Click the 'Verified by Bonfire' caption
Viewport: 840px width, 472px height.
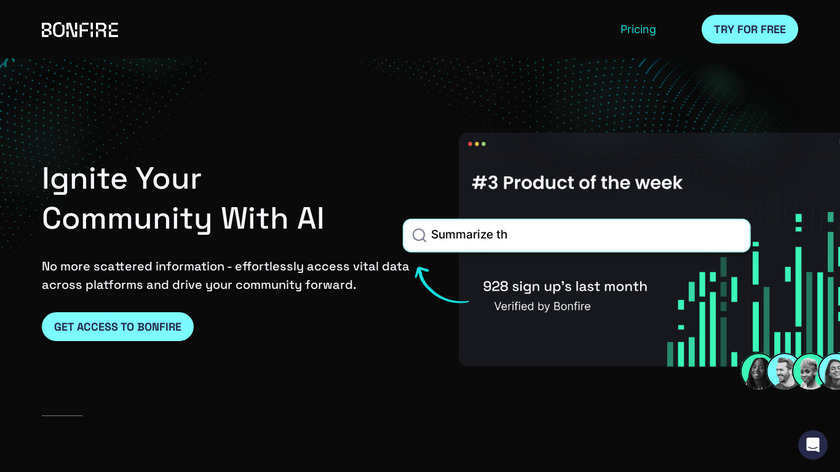pyautogui.click(x=542, y=306)
